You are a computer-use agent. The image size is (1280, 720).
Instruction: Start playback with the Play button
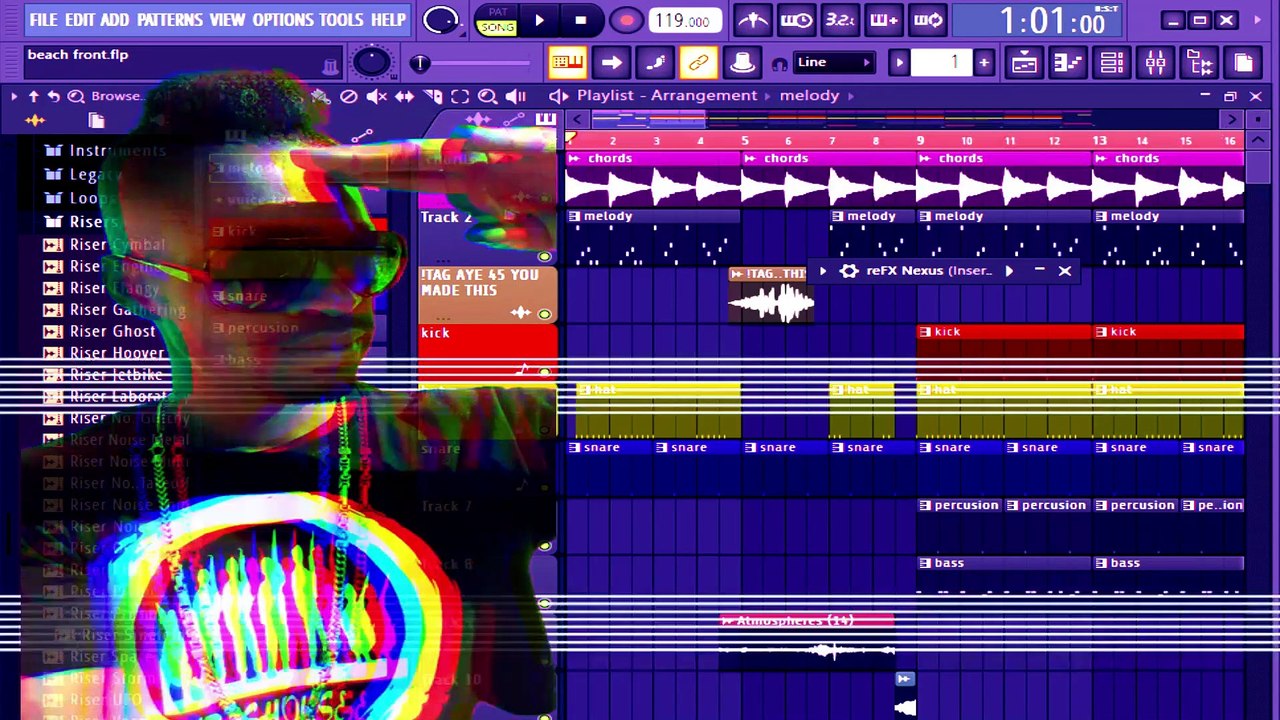pyautogui.click(x=539, y=20)
